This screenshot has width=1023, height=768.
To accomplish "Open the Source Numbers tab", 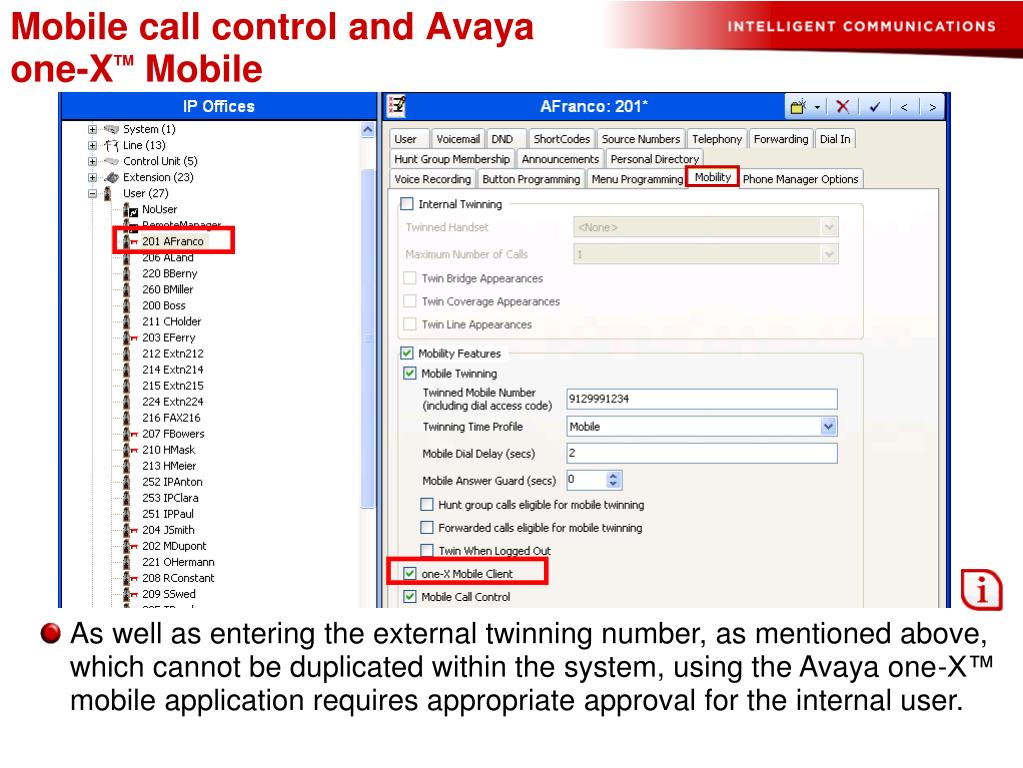I will coord(641,139).
